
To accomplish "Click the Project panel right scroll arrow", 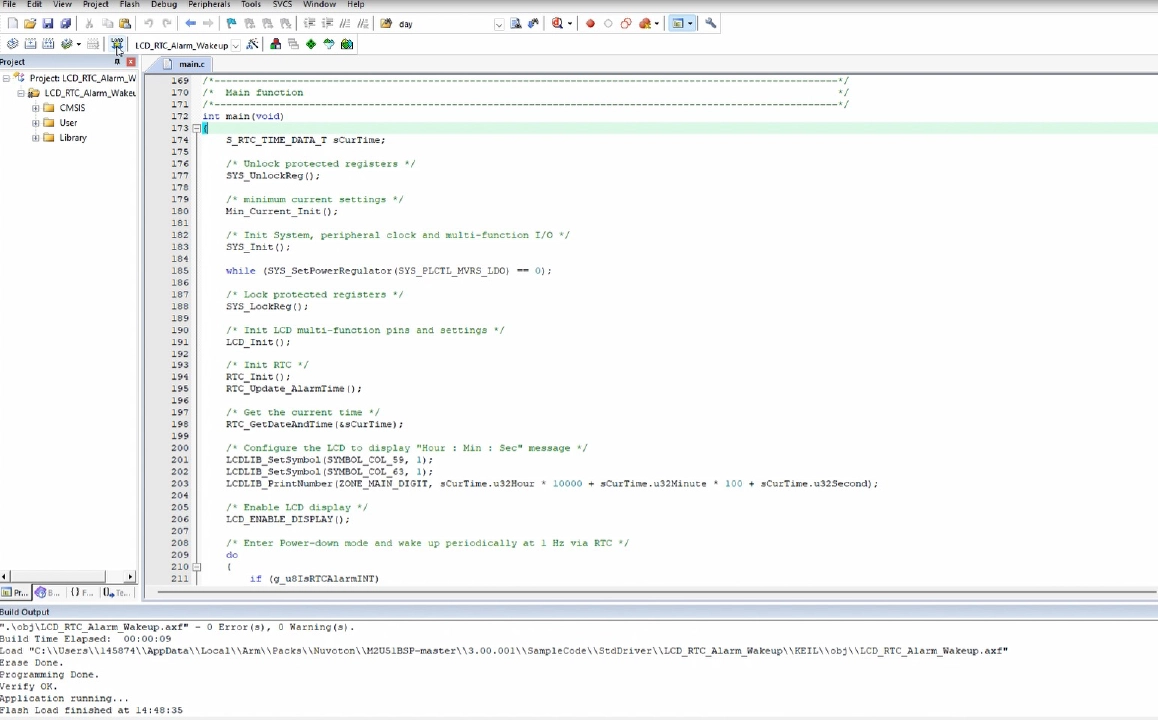I will point(131,576).
